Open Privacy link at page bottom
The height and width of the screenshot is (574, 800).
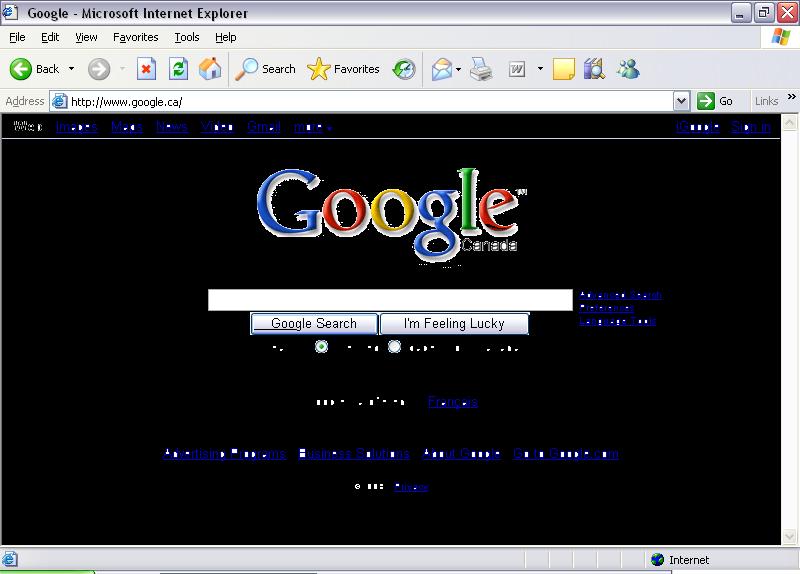tap(411, 487)
